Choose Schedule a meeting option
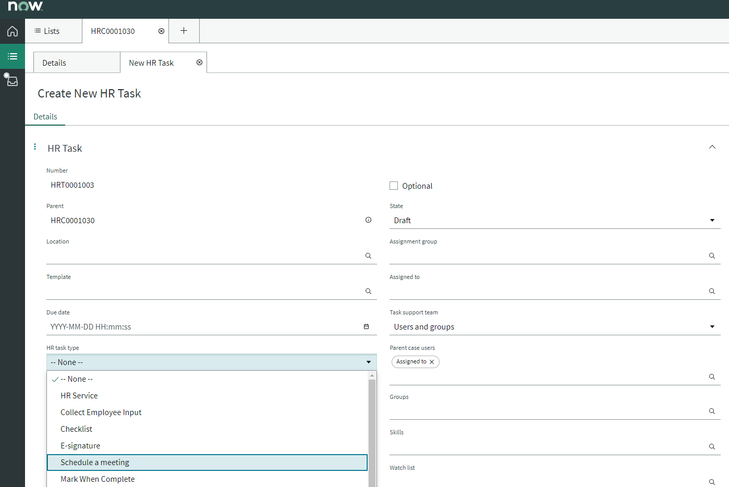Screen dimensions: 729x487 [x=207, y=462]
